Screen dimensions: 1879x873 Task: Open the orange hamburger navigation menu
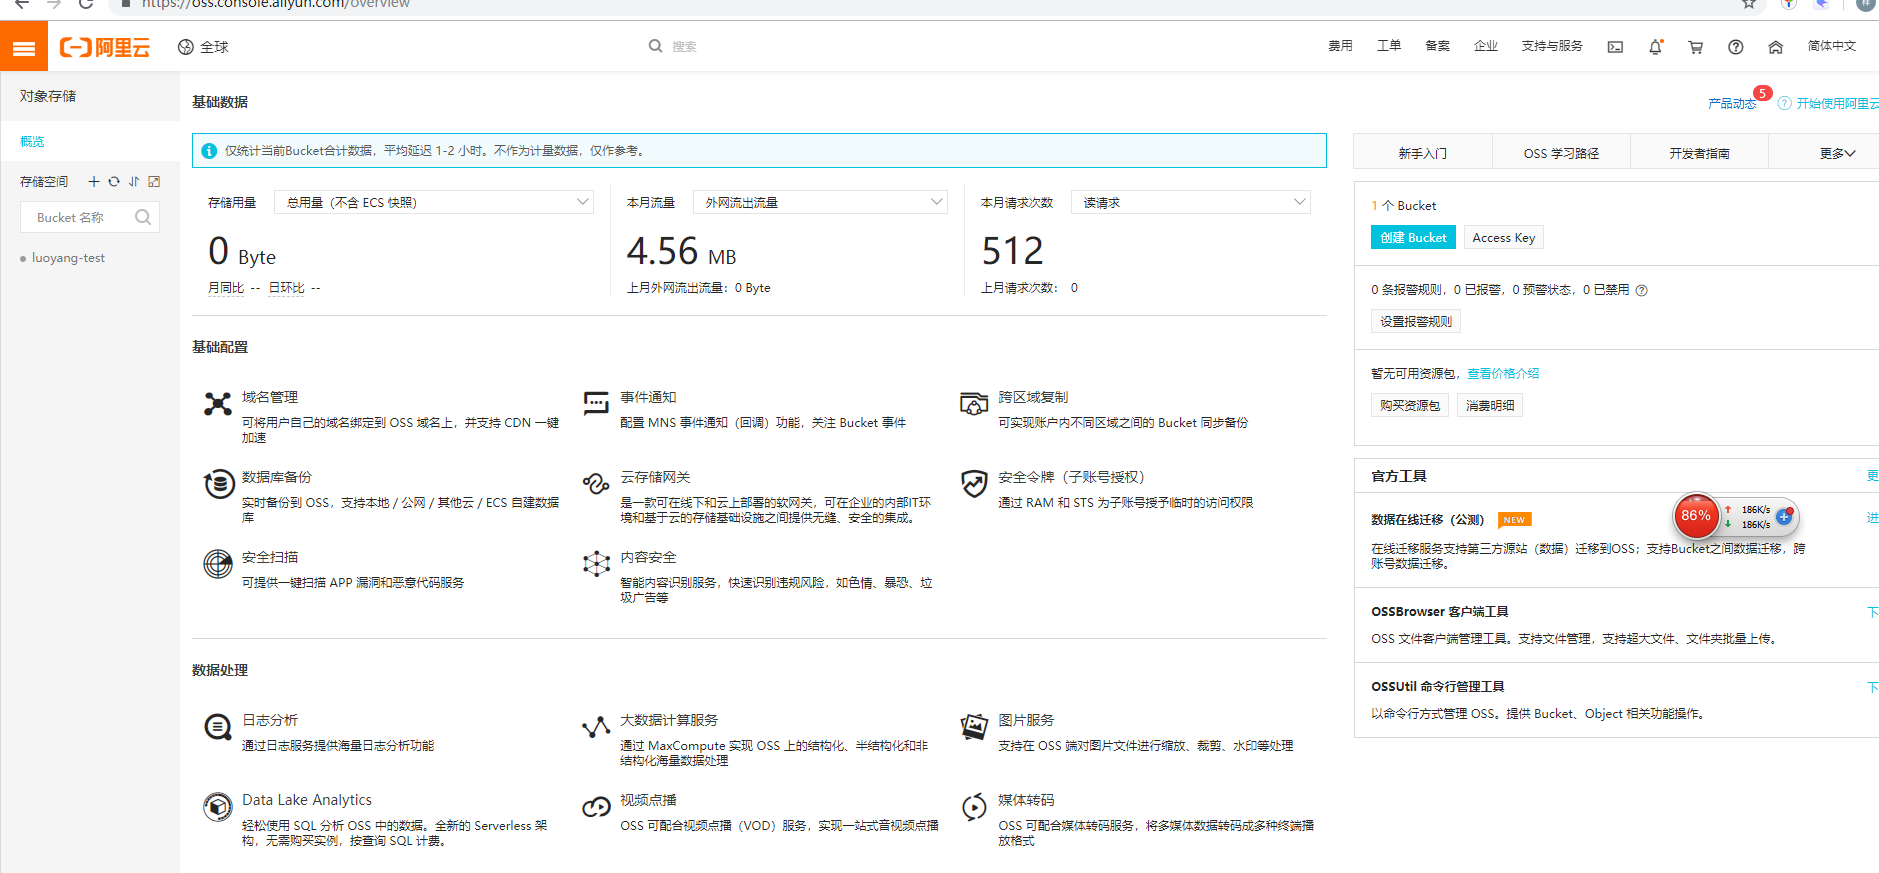24,47
